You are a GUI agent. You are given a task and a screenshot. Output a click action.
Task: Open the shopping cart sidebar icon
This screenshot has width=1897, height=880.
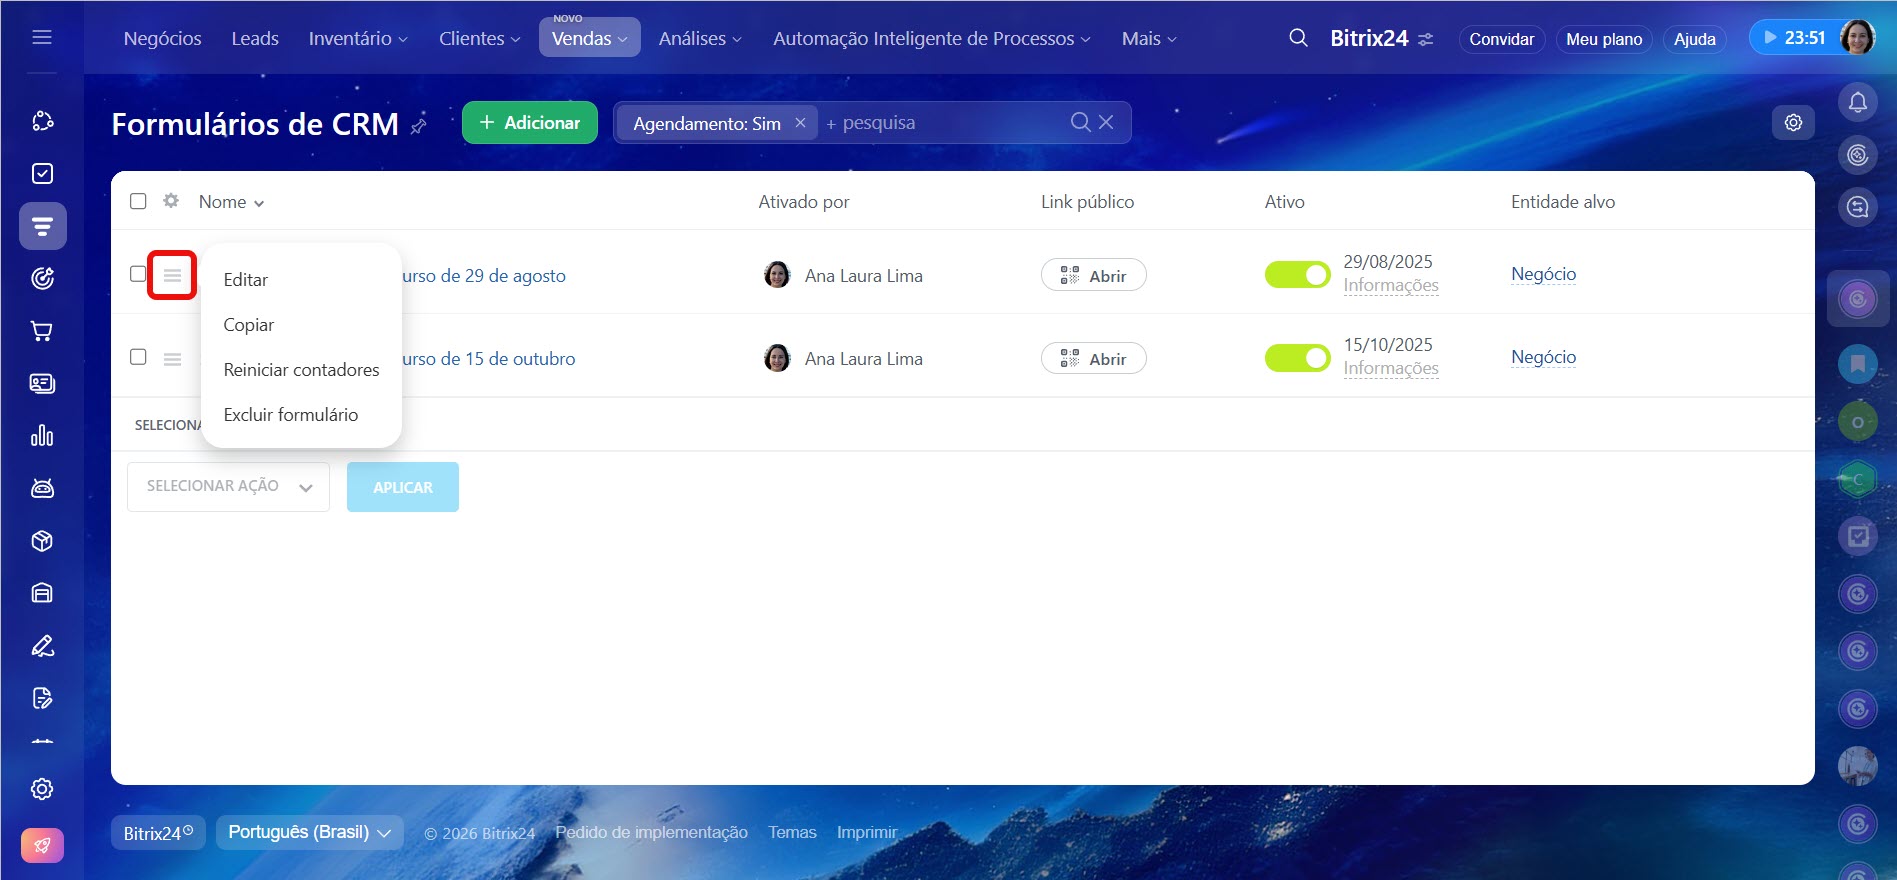pos(42,331)
